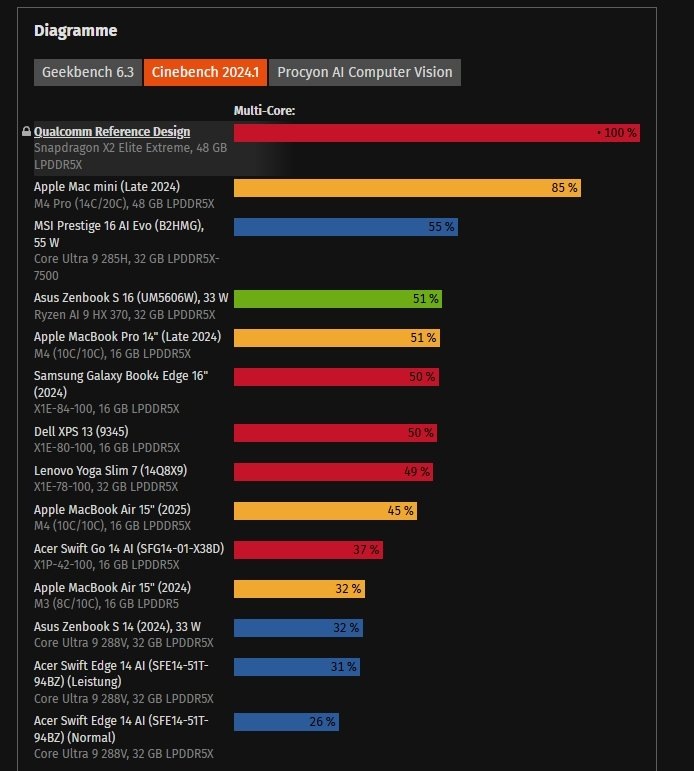Click the 32 % Asus Zenbook S 14 bar

pos(299,628)
